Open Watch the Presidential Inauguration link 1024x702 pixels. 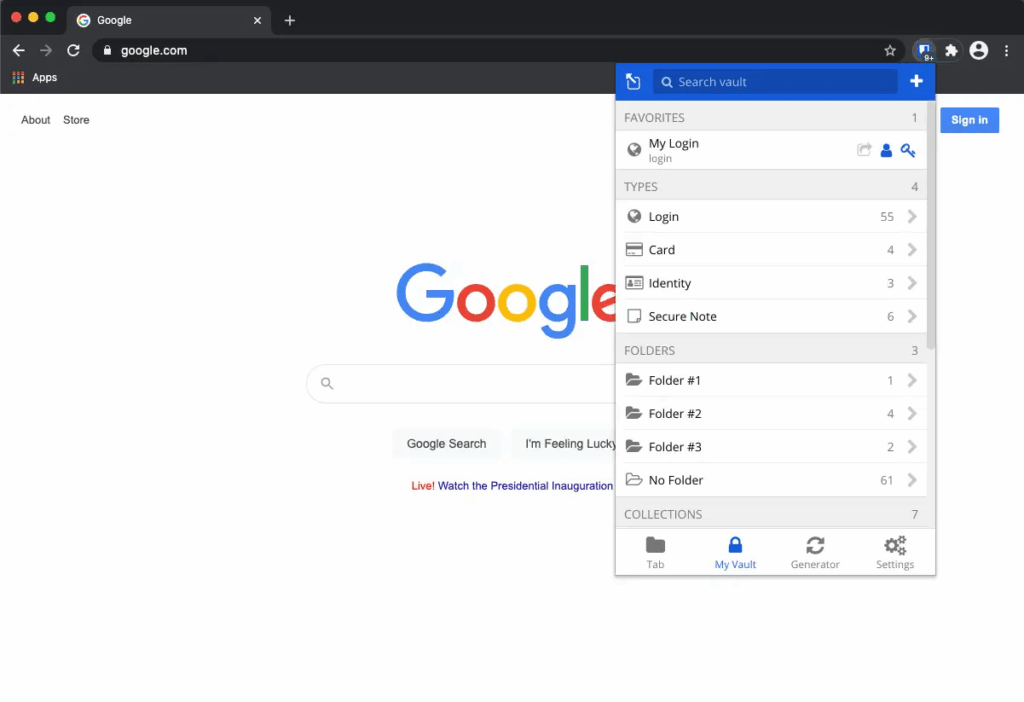525,486
